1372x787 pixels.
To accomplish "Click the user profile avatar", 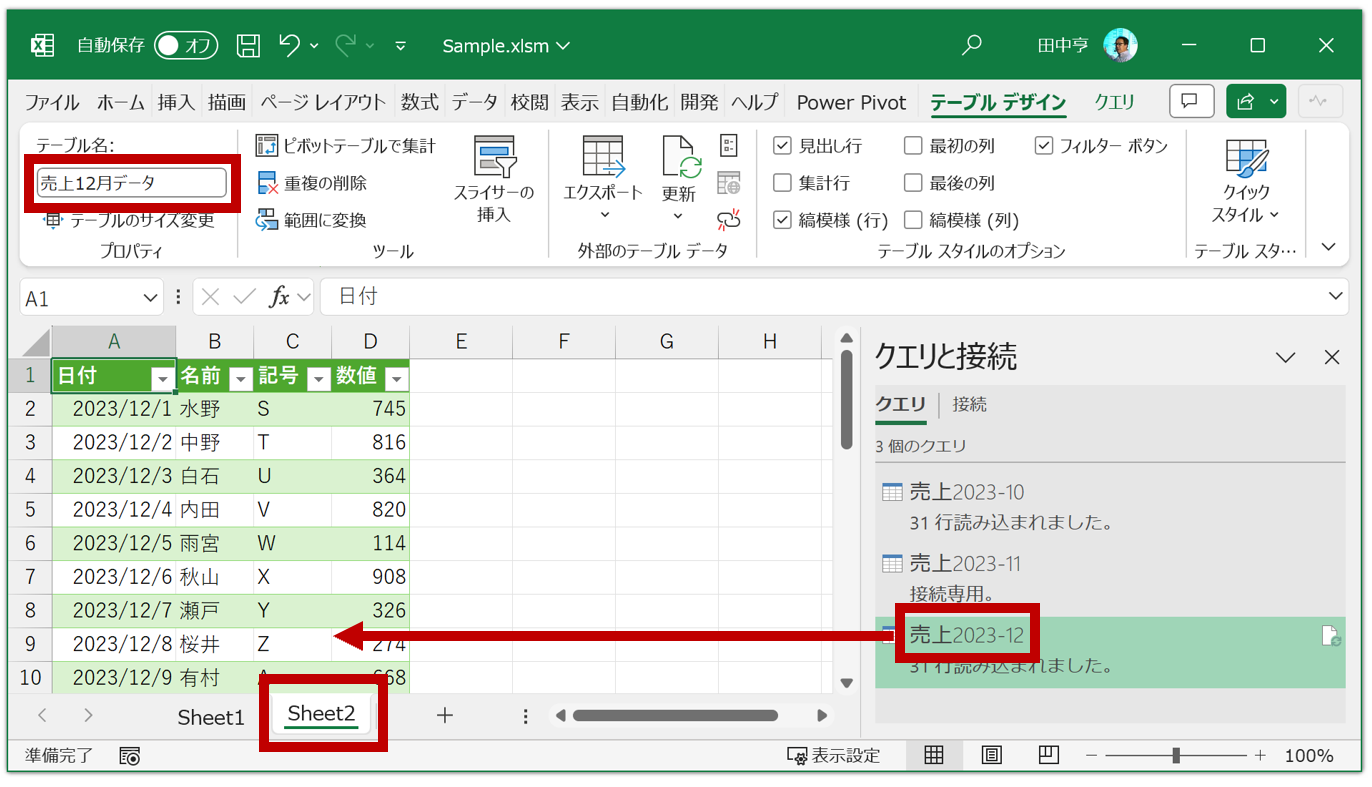I will tap(1120, 45).
